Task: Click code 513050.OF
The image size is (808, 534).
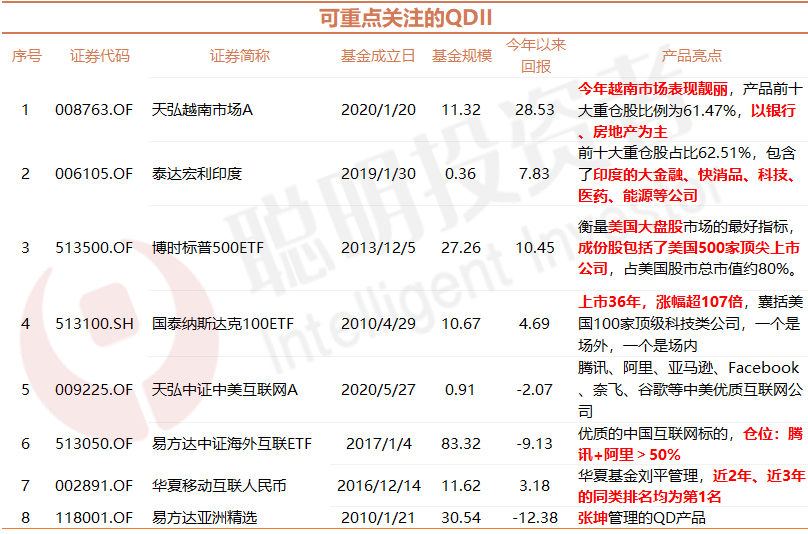Action: coord(94,443)
